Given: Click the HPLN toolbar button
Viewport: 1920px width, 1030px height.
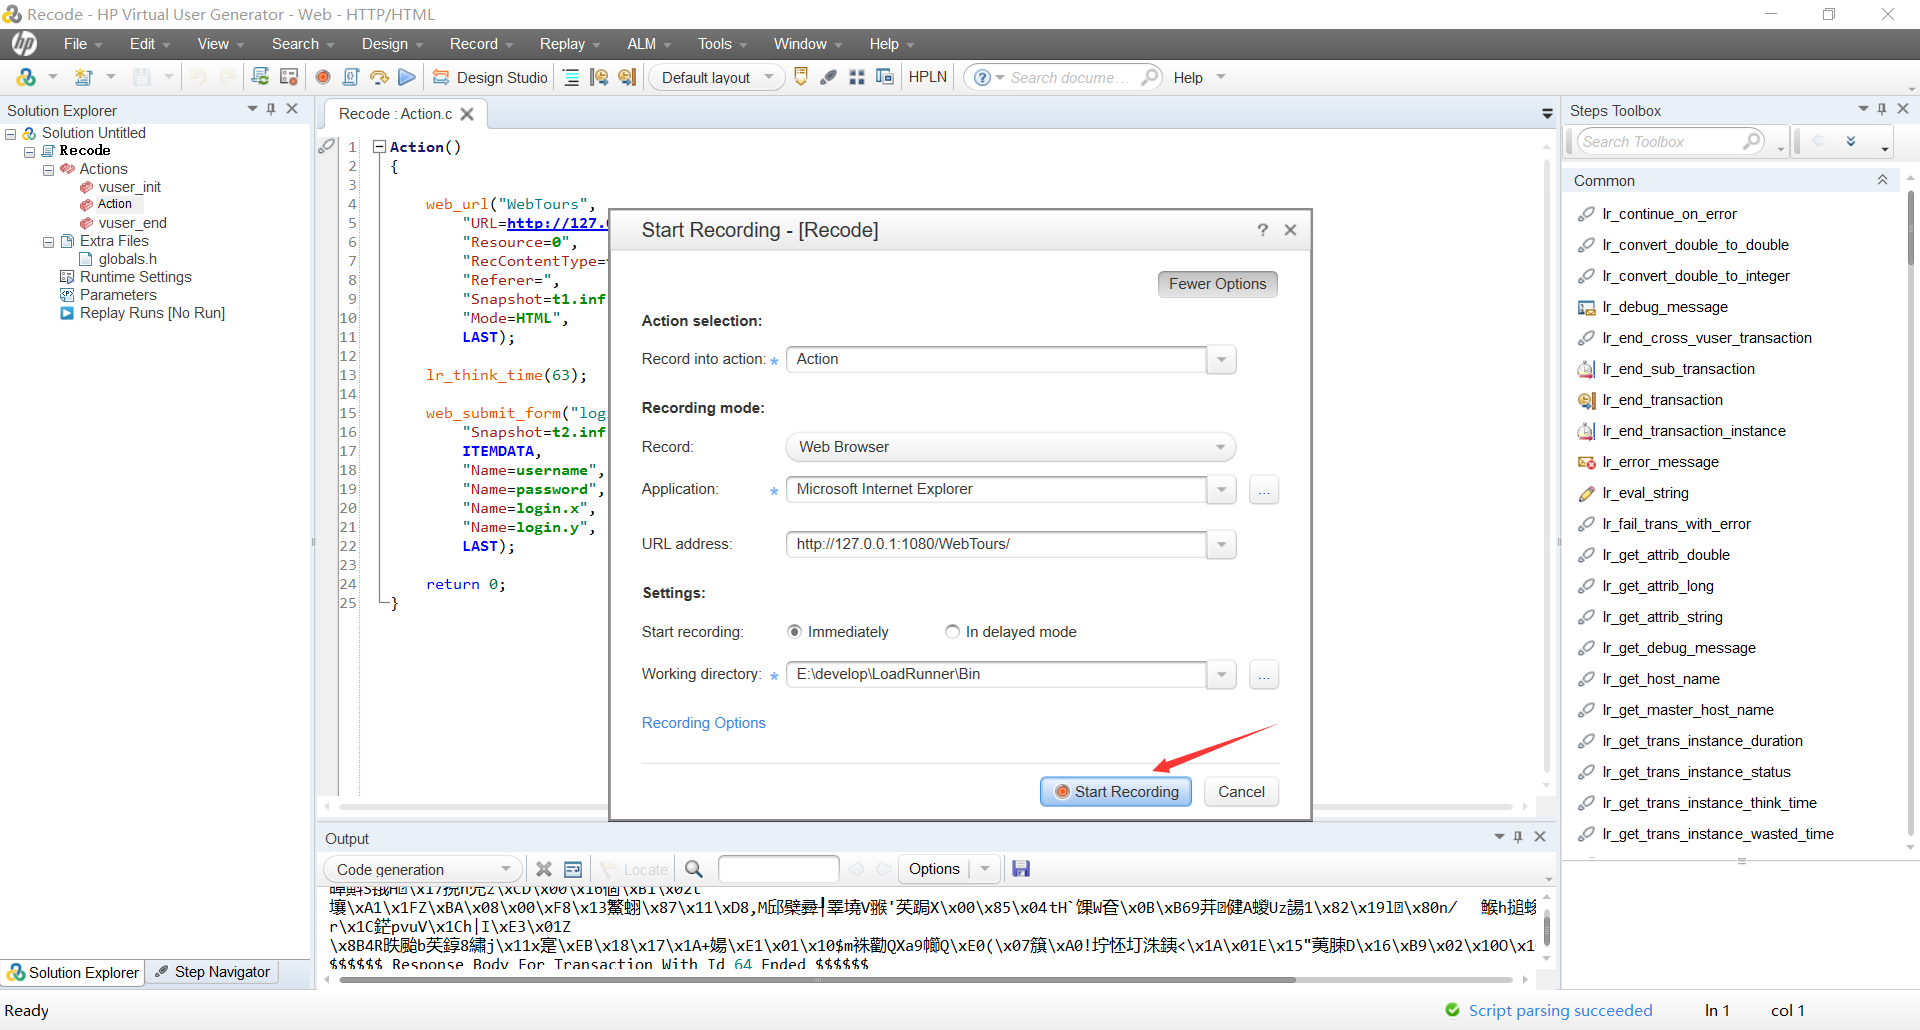Looking at the screenshot, I should tap(927, 77).
